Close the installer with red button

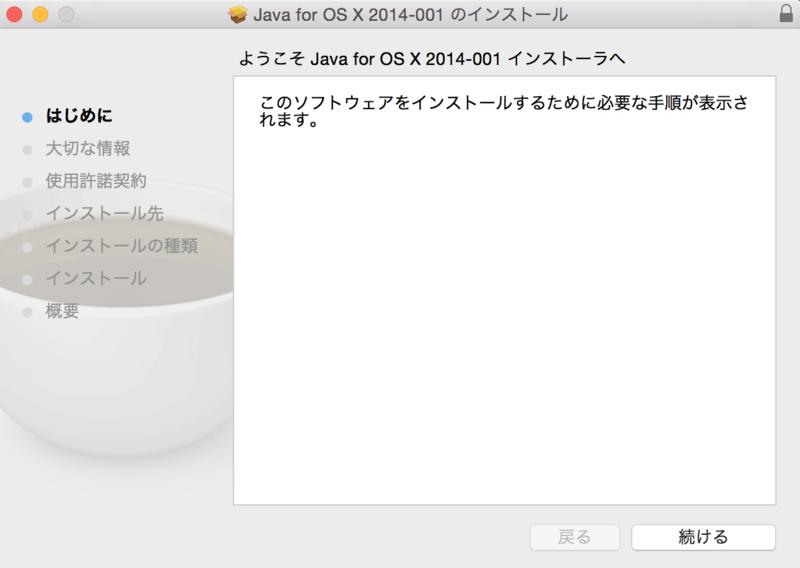[14, 14]
